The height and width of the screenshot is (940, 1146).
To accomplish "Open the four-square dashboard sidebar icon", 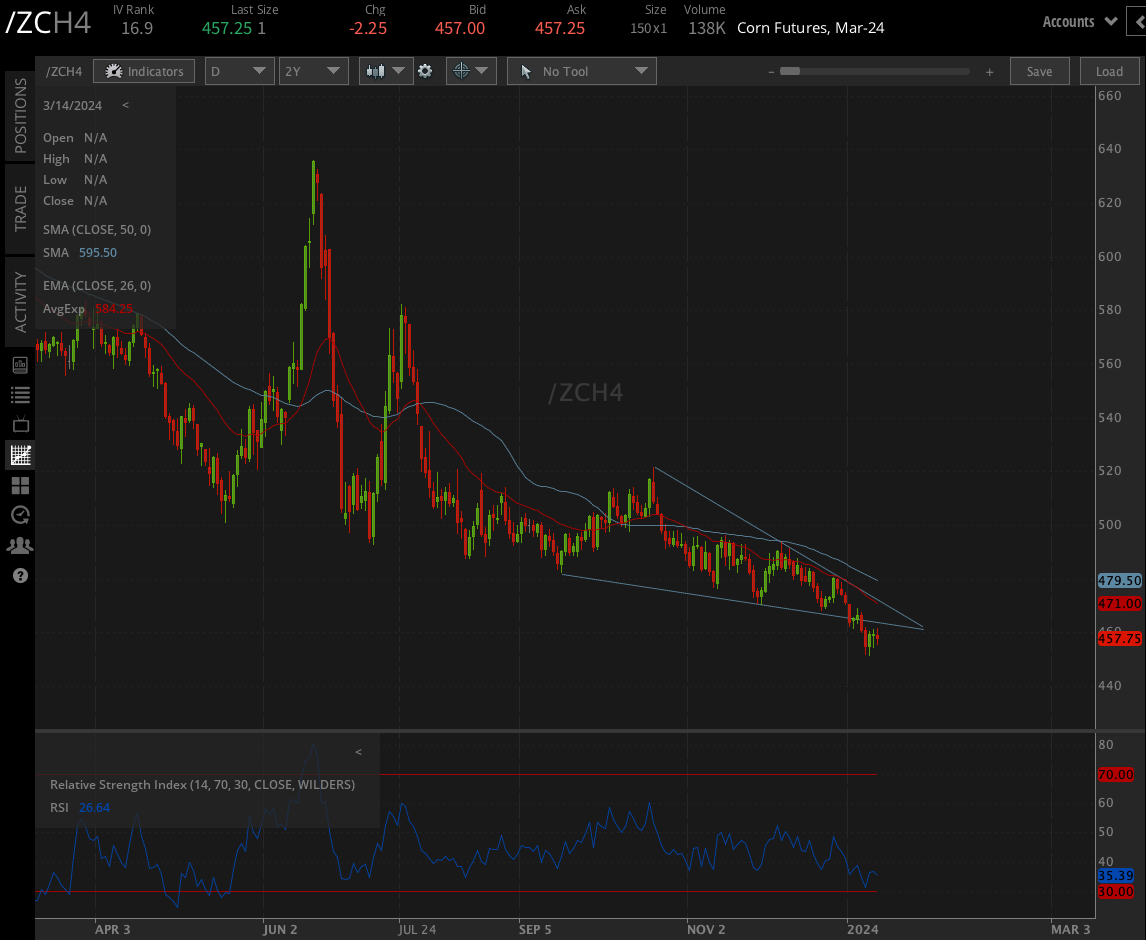I will [20, 486].
